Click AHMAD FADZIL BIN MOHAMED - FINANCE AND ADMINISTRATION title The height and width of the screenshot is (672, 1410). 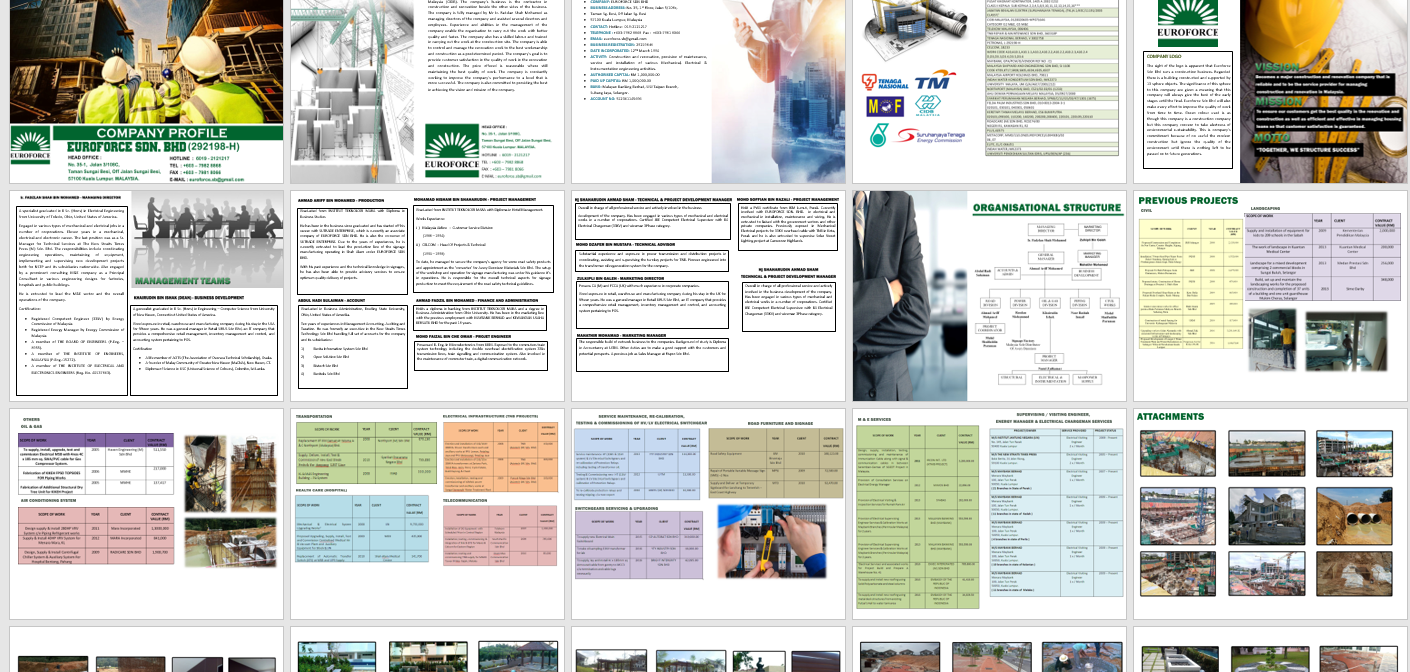point(477,299)
